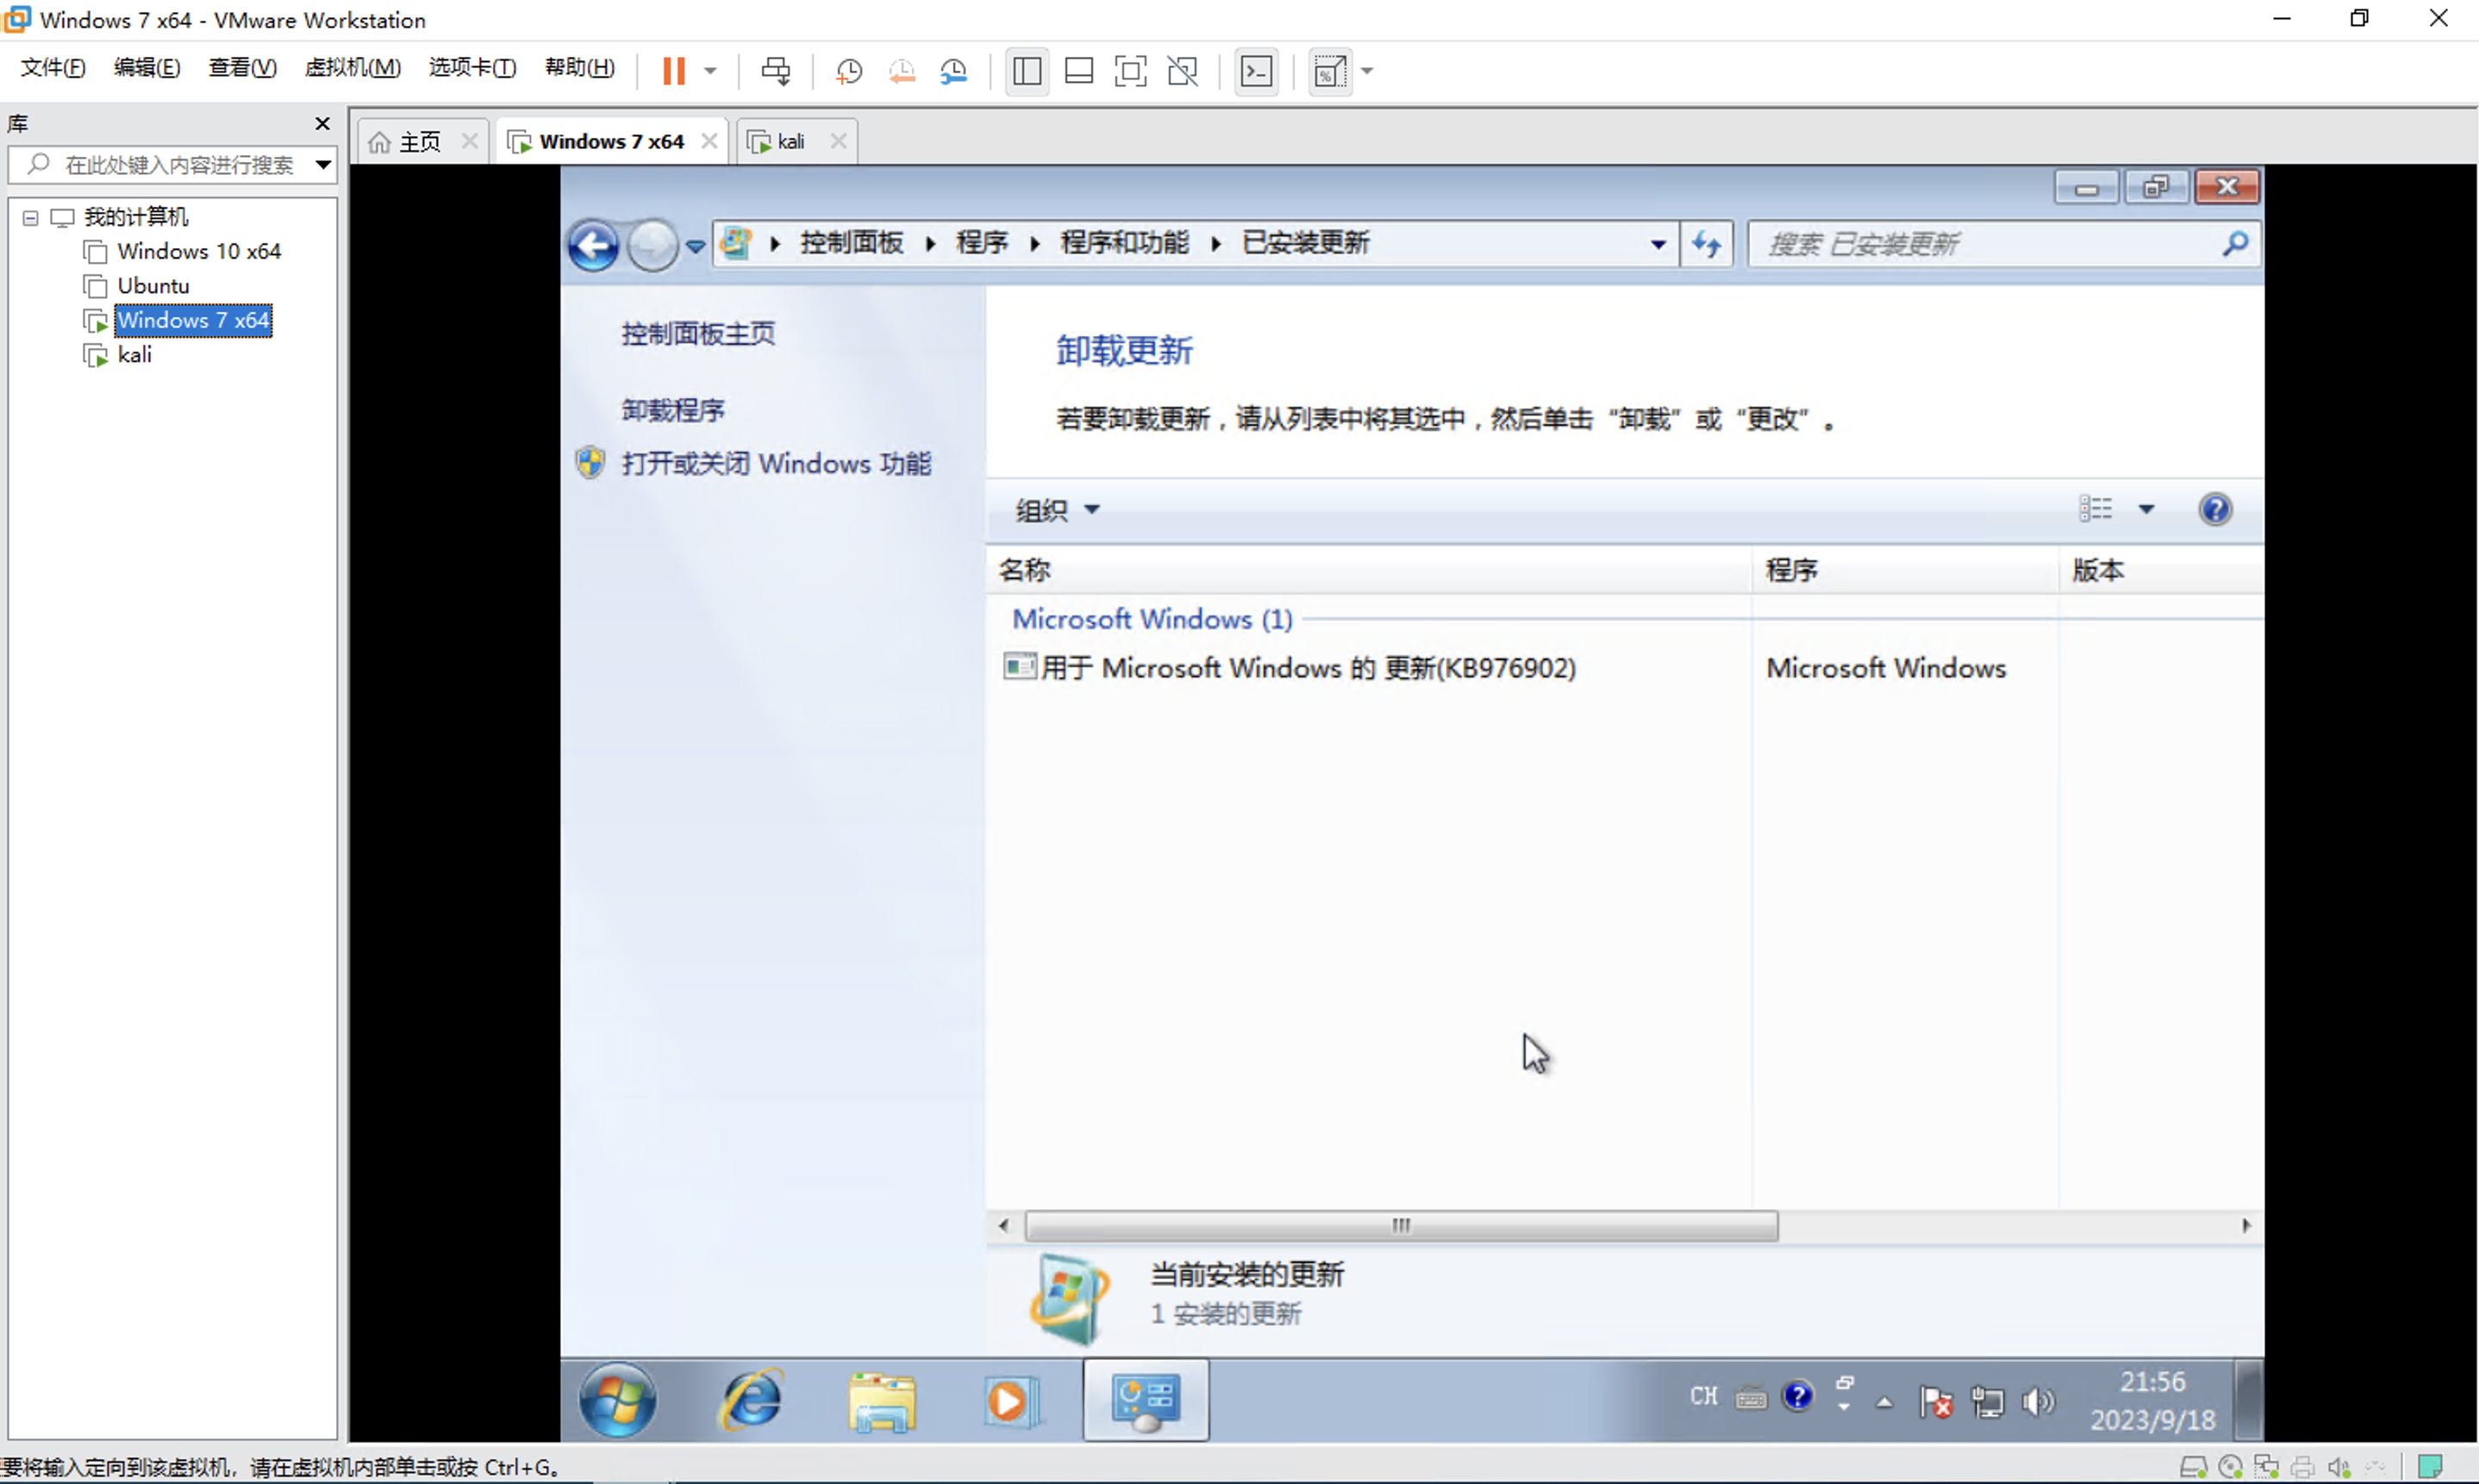Close the Windows 7 x64 tab

708,141
